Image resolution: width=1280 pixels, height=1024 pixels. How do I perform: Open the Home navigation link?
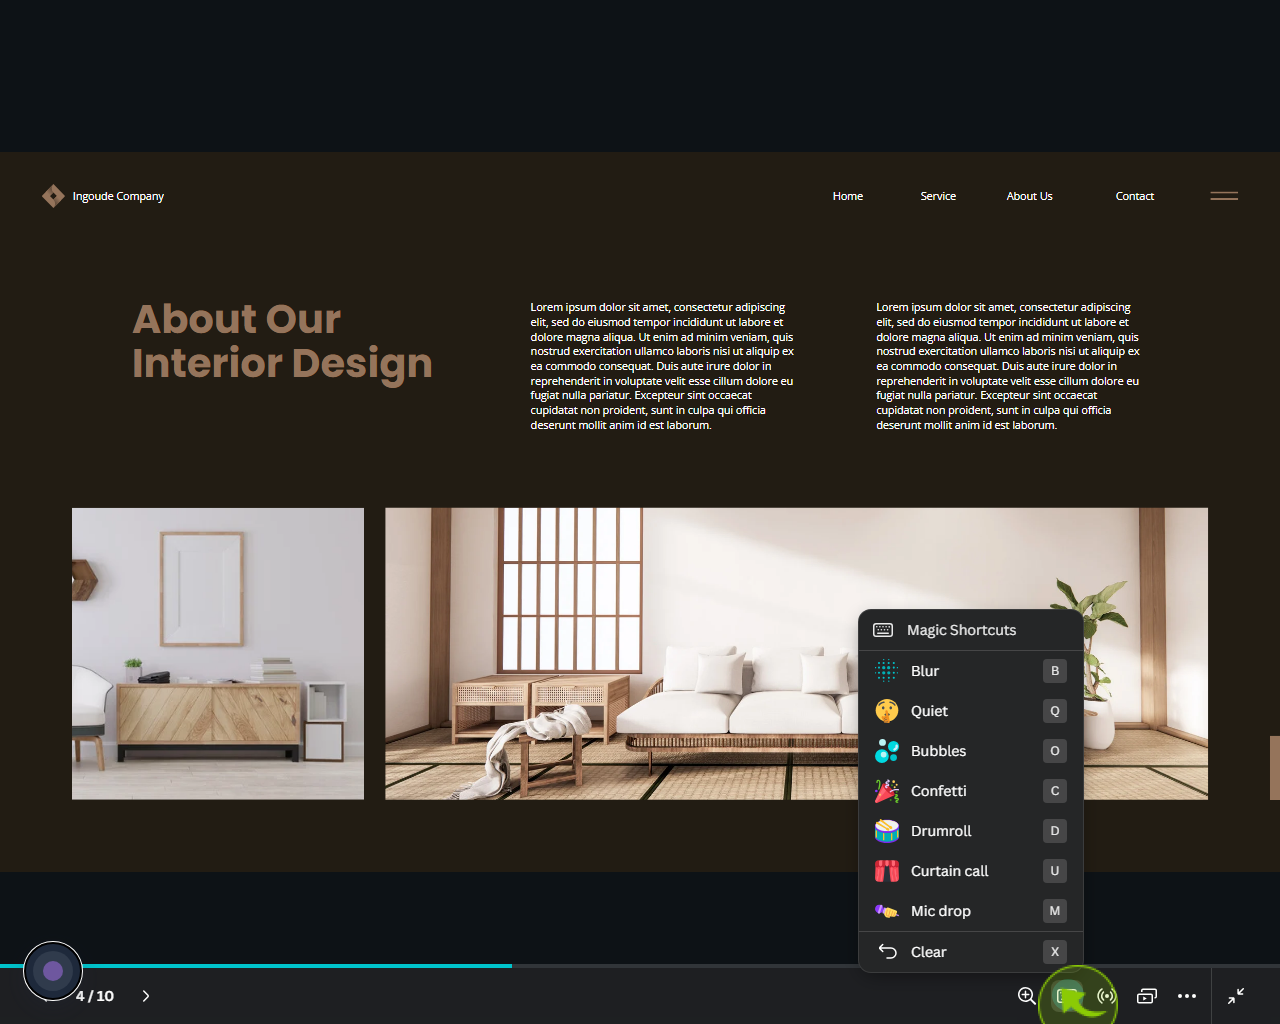coord(848,196)
